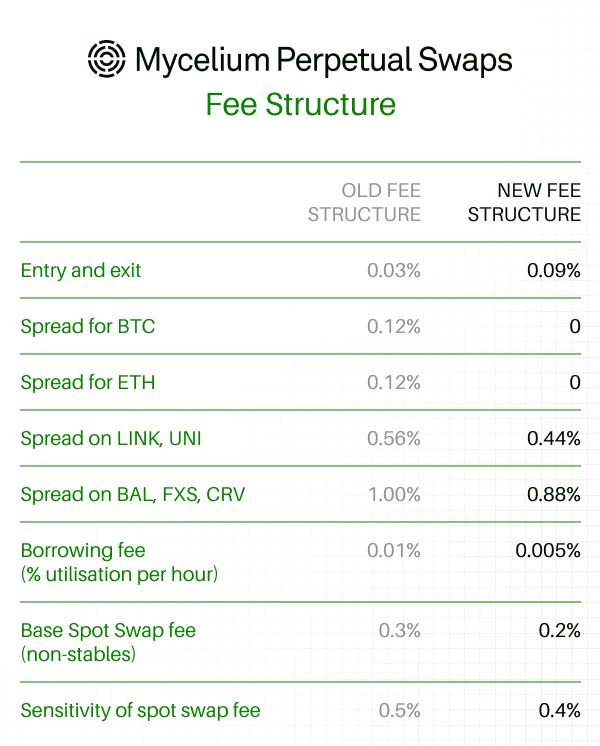Click the Sensitivity of spot swap fee label
Image resolution: width=600 pixels, height=746 pixels.
140,710
